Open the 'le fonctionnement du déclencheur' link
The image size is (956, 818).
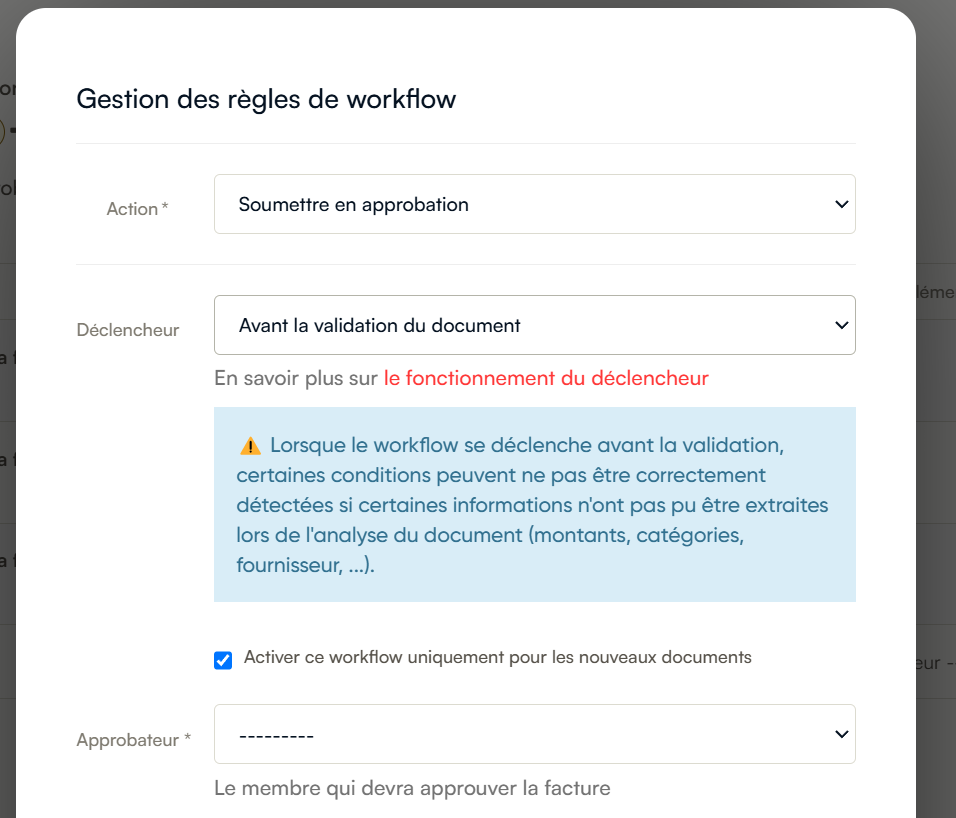[x=546, y=379]
